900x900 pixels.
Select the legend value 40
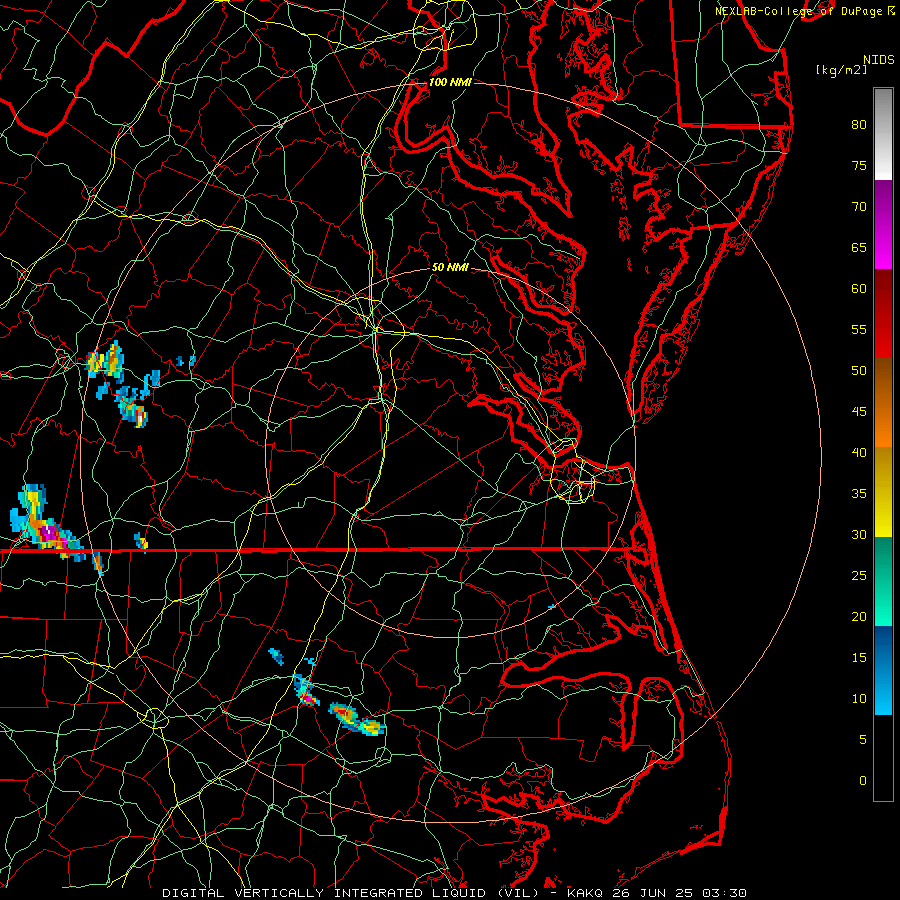coord(859,452)
